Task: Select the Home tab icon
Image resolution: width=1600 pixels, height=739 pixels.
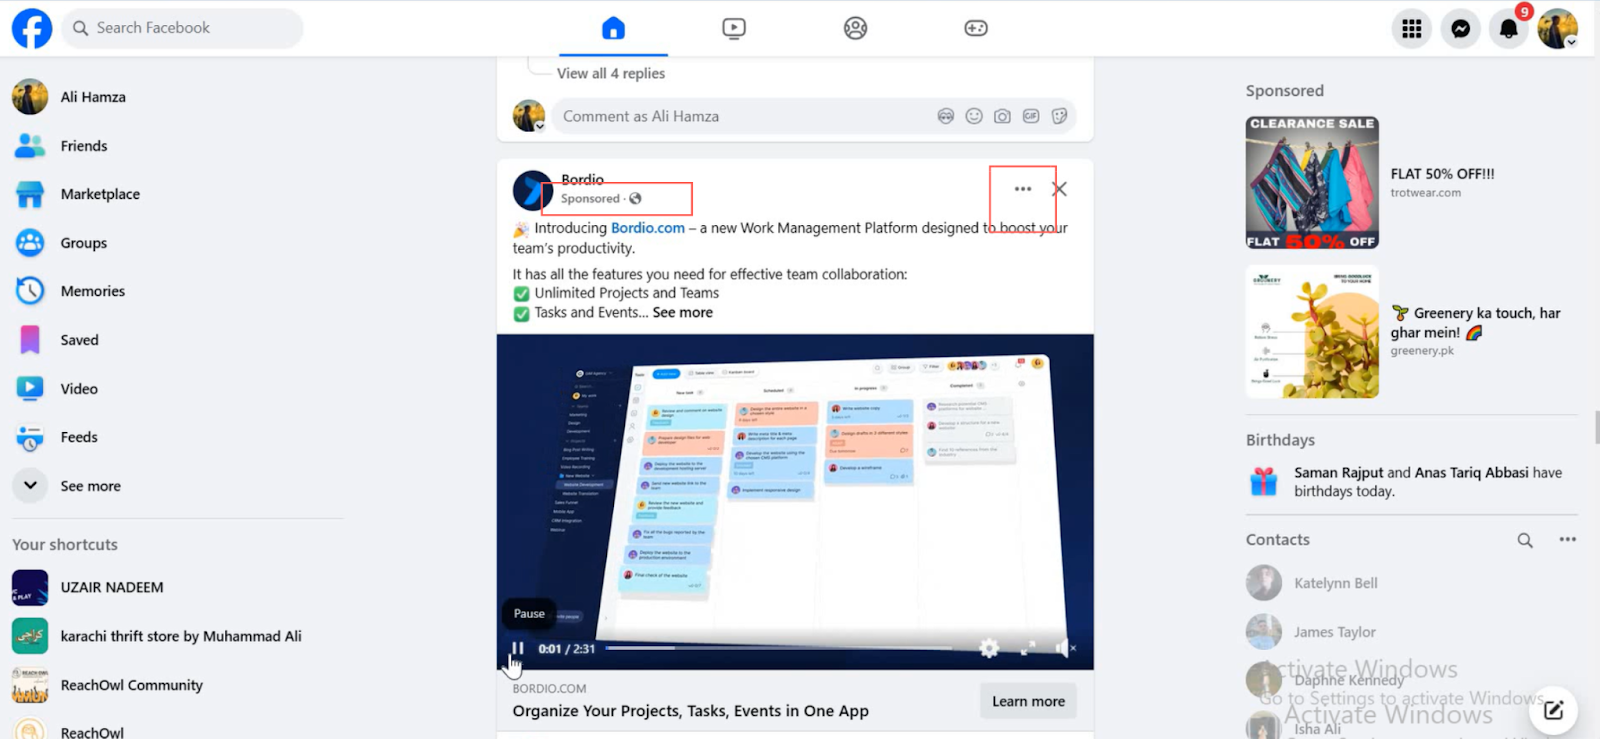Action: click(x=613, y=28)
